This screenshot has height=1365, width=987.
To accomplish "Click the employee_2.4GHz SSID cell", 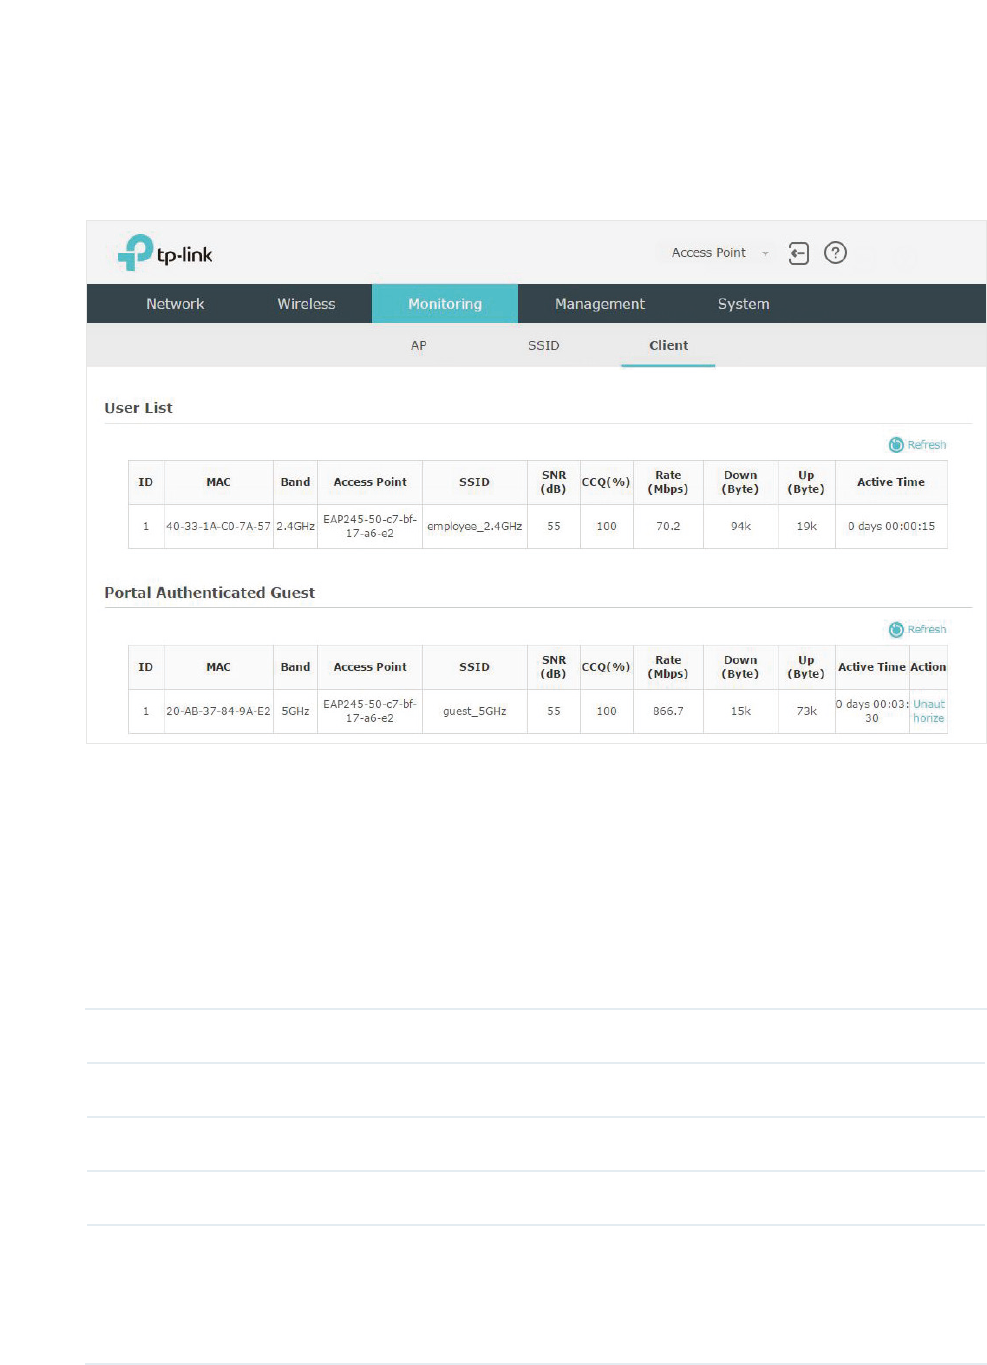I will (x=474, y=526).
